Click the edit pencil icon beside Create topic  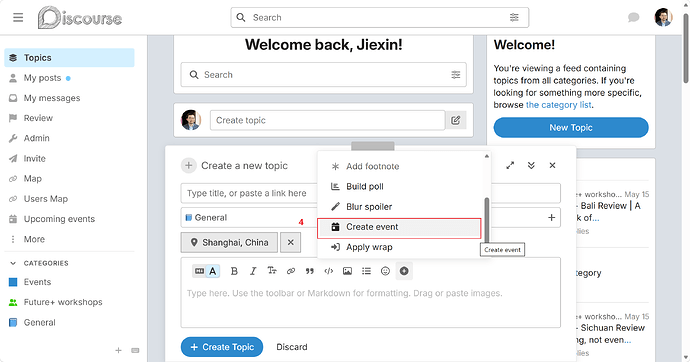pos(455,120)
